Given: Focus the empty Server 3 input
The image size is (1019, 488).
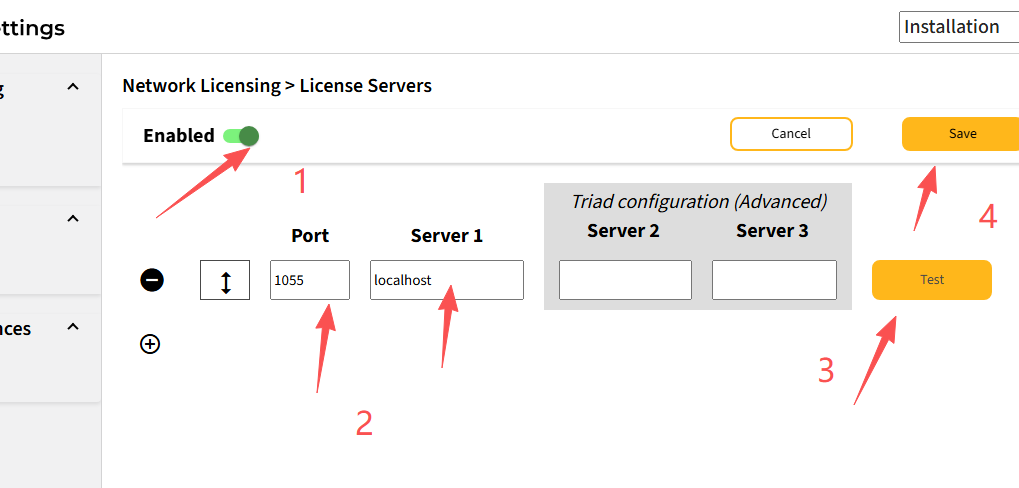Looking at the screenshot, I should pyautogui.click(x=774, y=280).
